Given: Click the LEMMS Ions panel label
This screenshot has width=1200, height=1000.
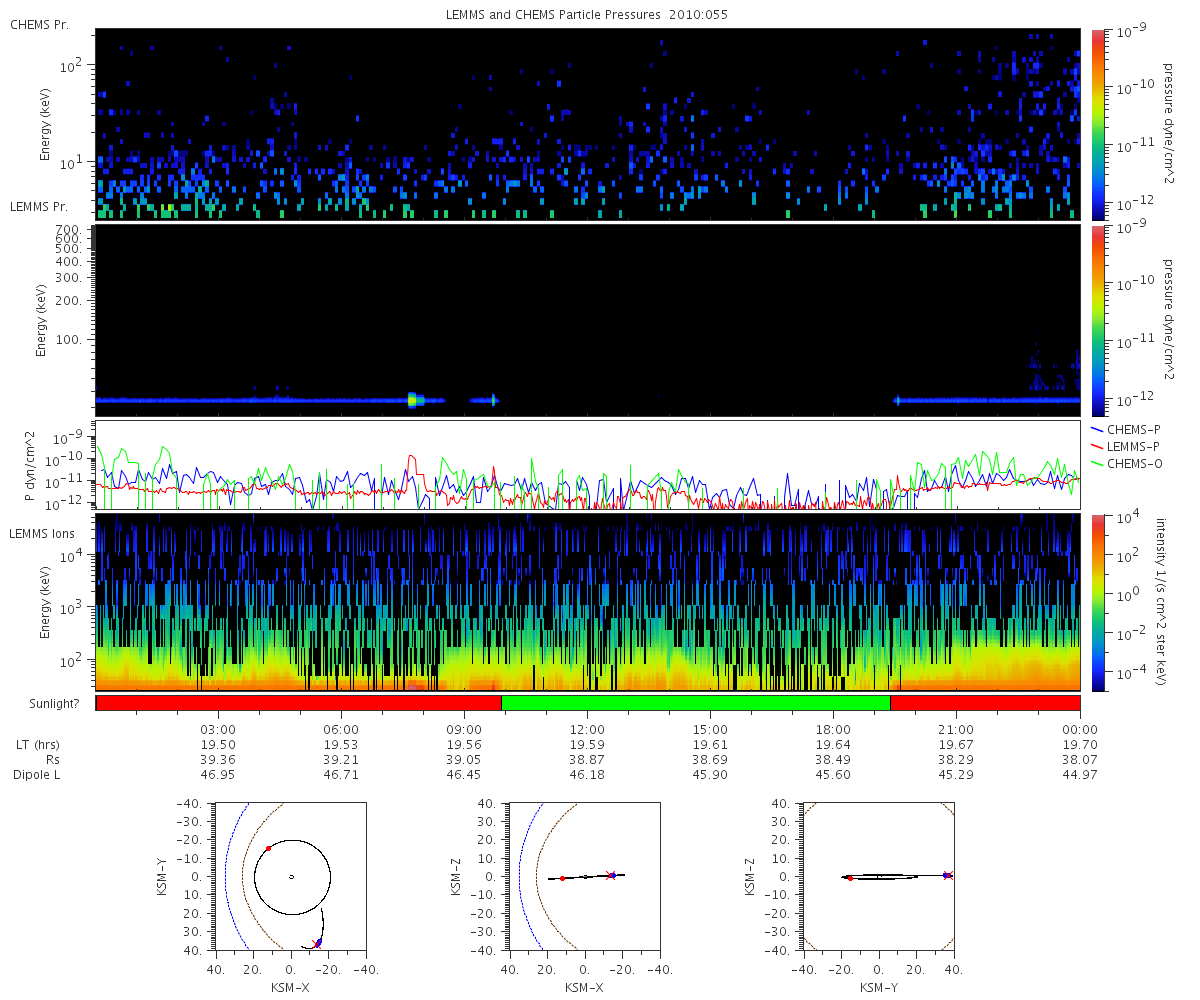Looking at the screenshot, I should (40, 535).
